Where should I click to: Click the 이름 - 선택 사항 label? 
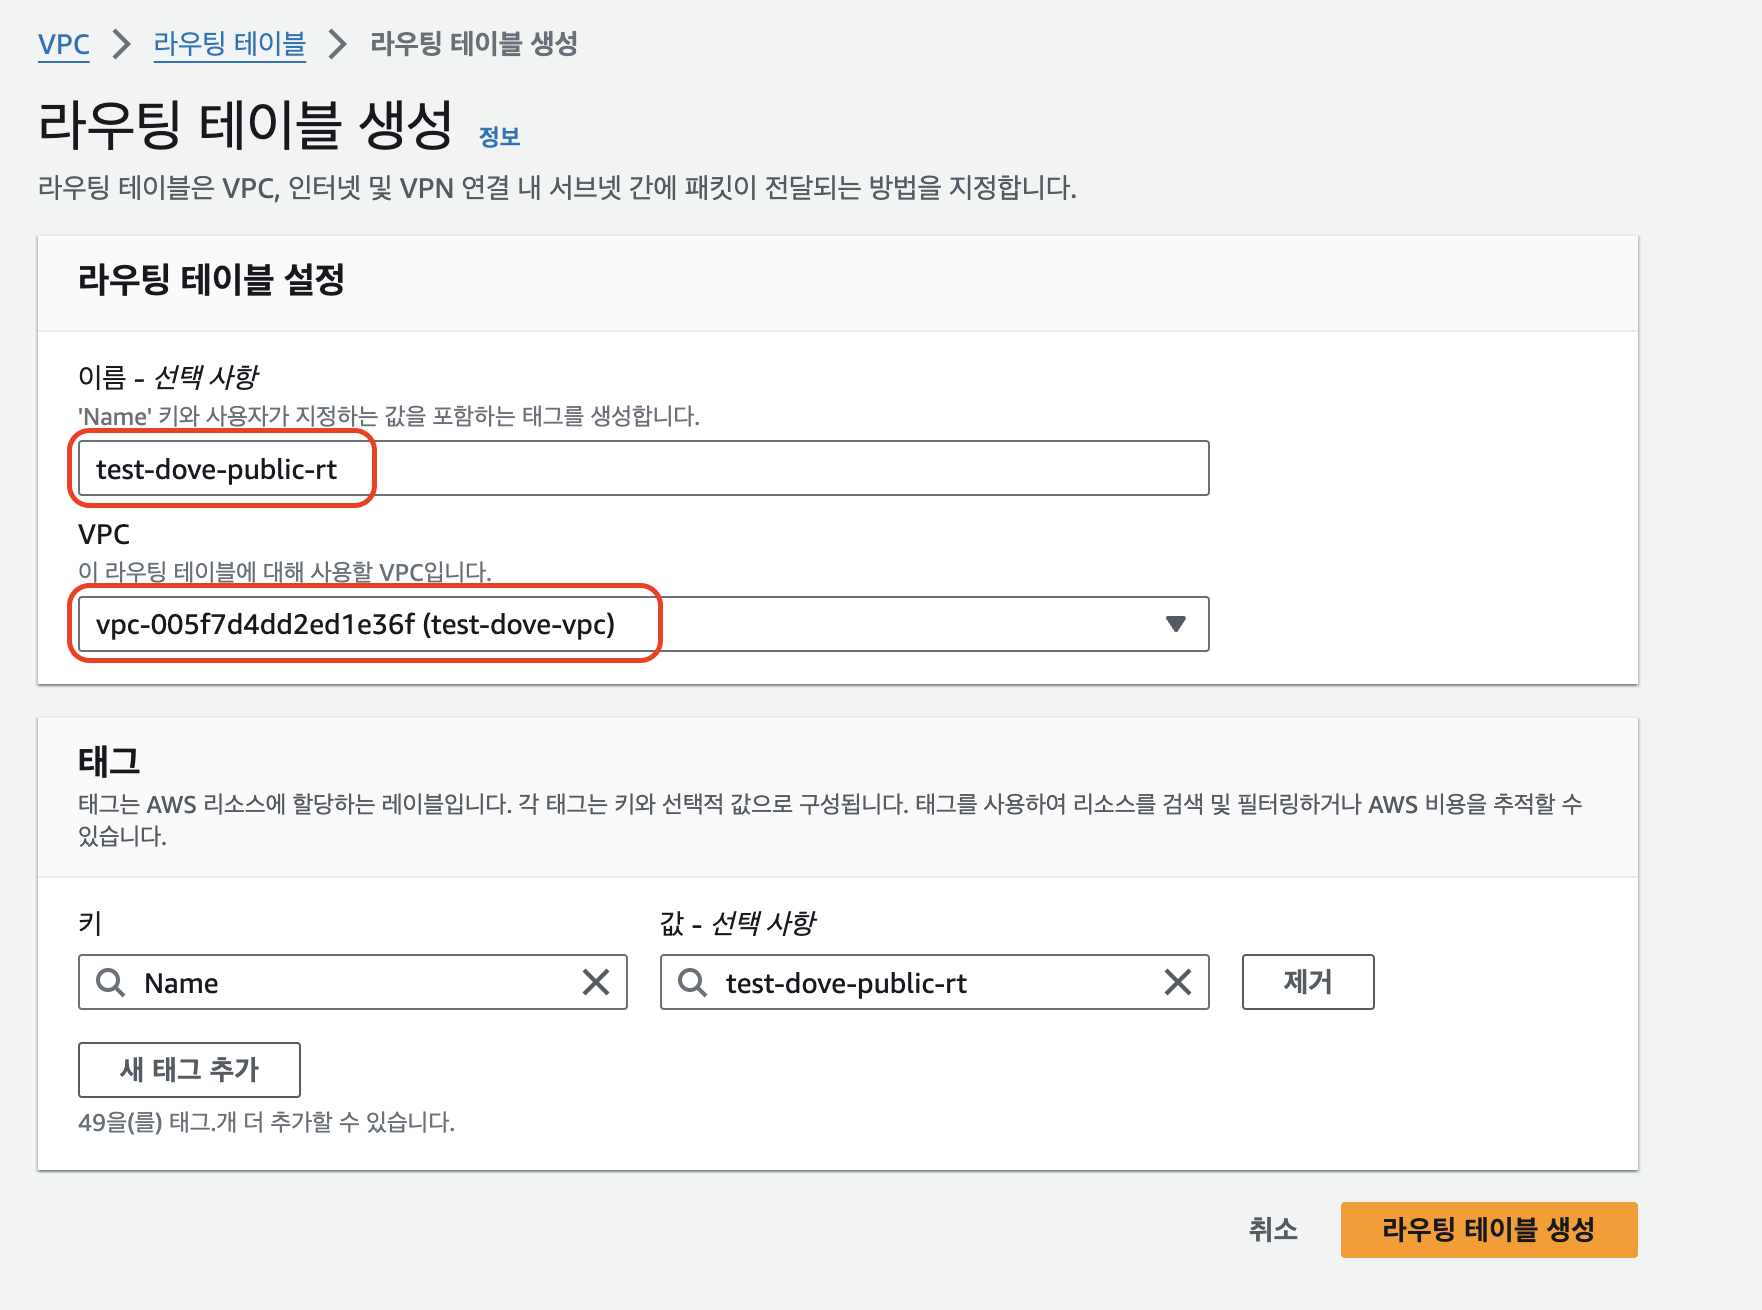(x=168, y=377)
